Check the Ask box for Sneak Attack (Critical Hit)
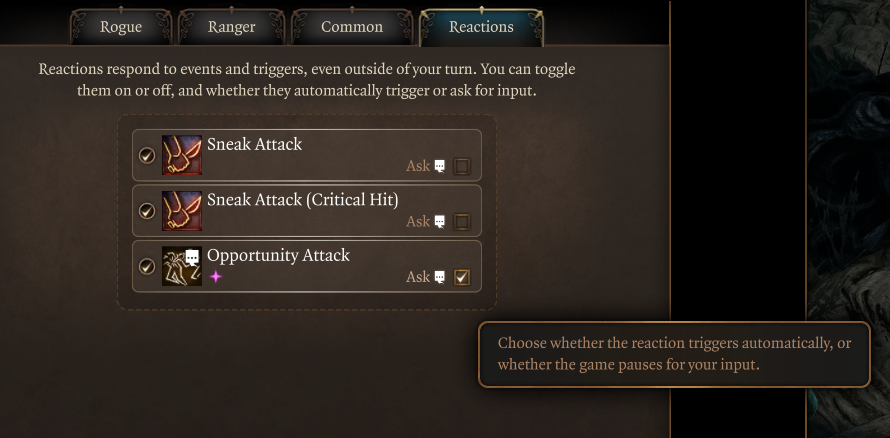This screenshot has width=890, height=438. (x=462, y=222)
